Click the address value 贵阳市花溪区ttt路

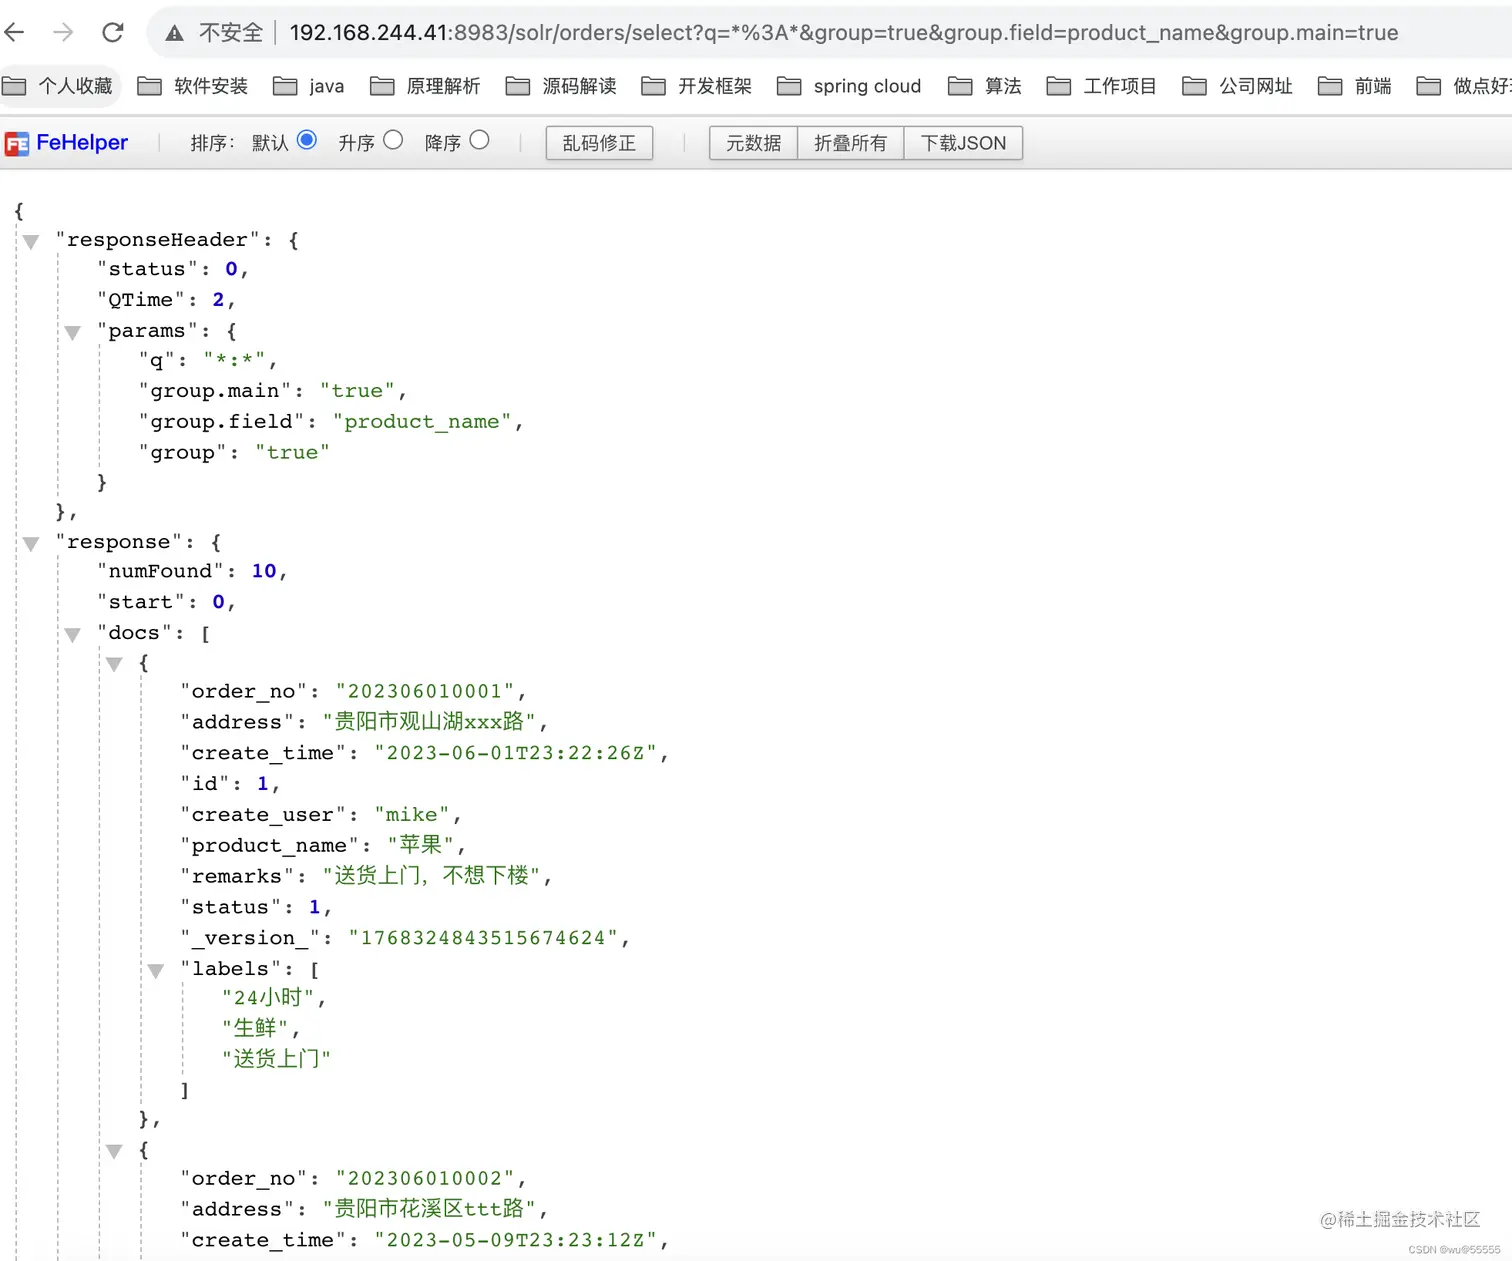click(429, 1209)
